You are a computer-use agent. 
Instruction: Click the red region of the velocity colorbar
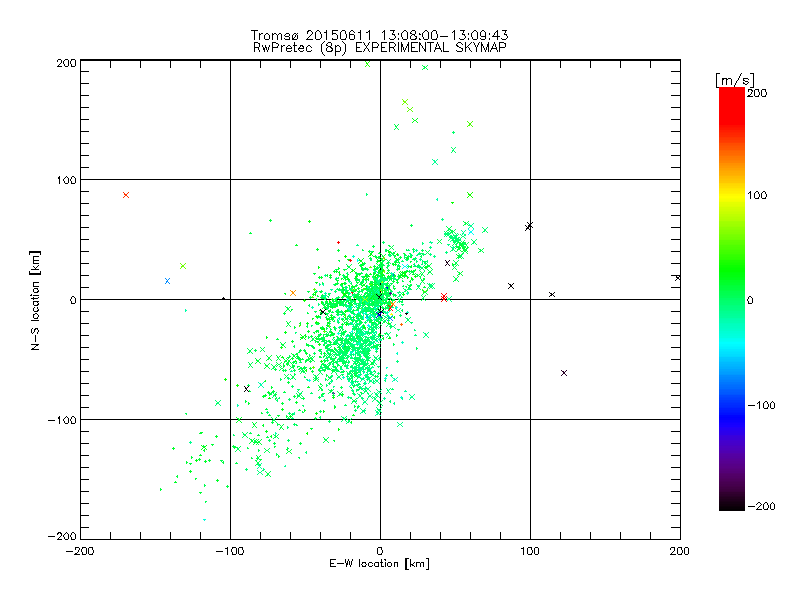coord(732,105)
